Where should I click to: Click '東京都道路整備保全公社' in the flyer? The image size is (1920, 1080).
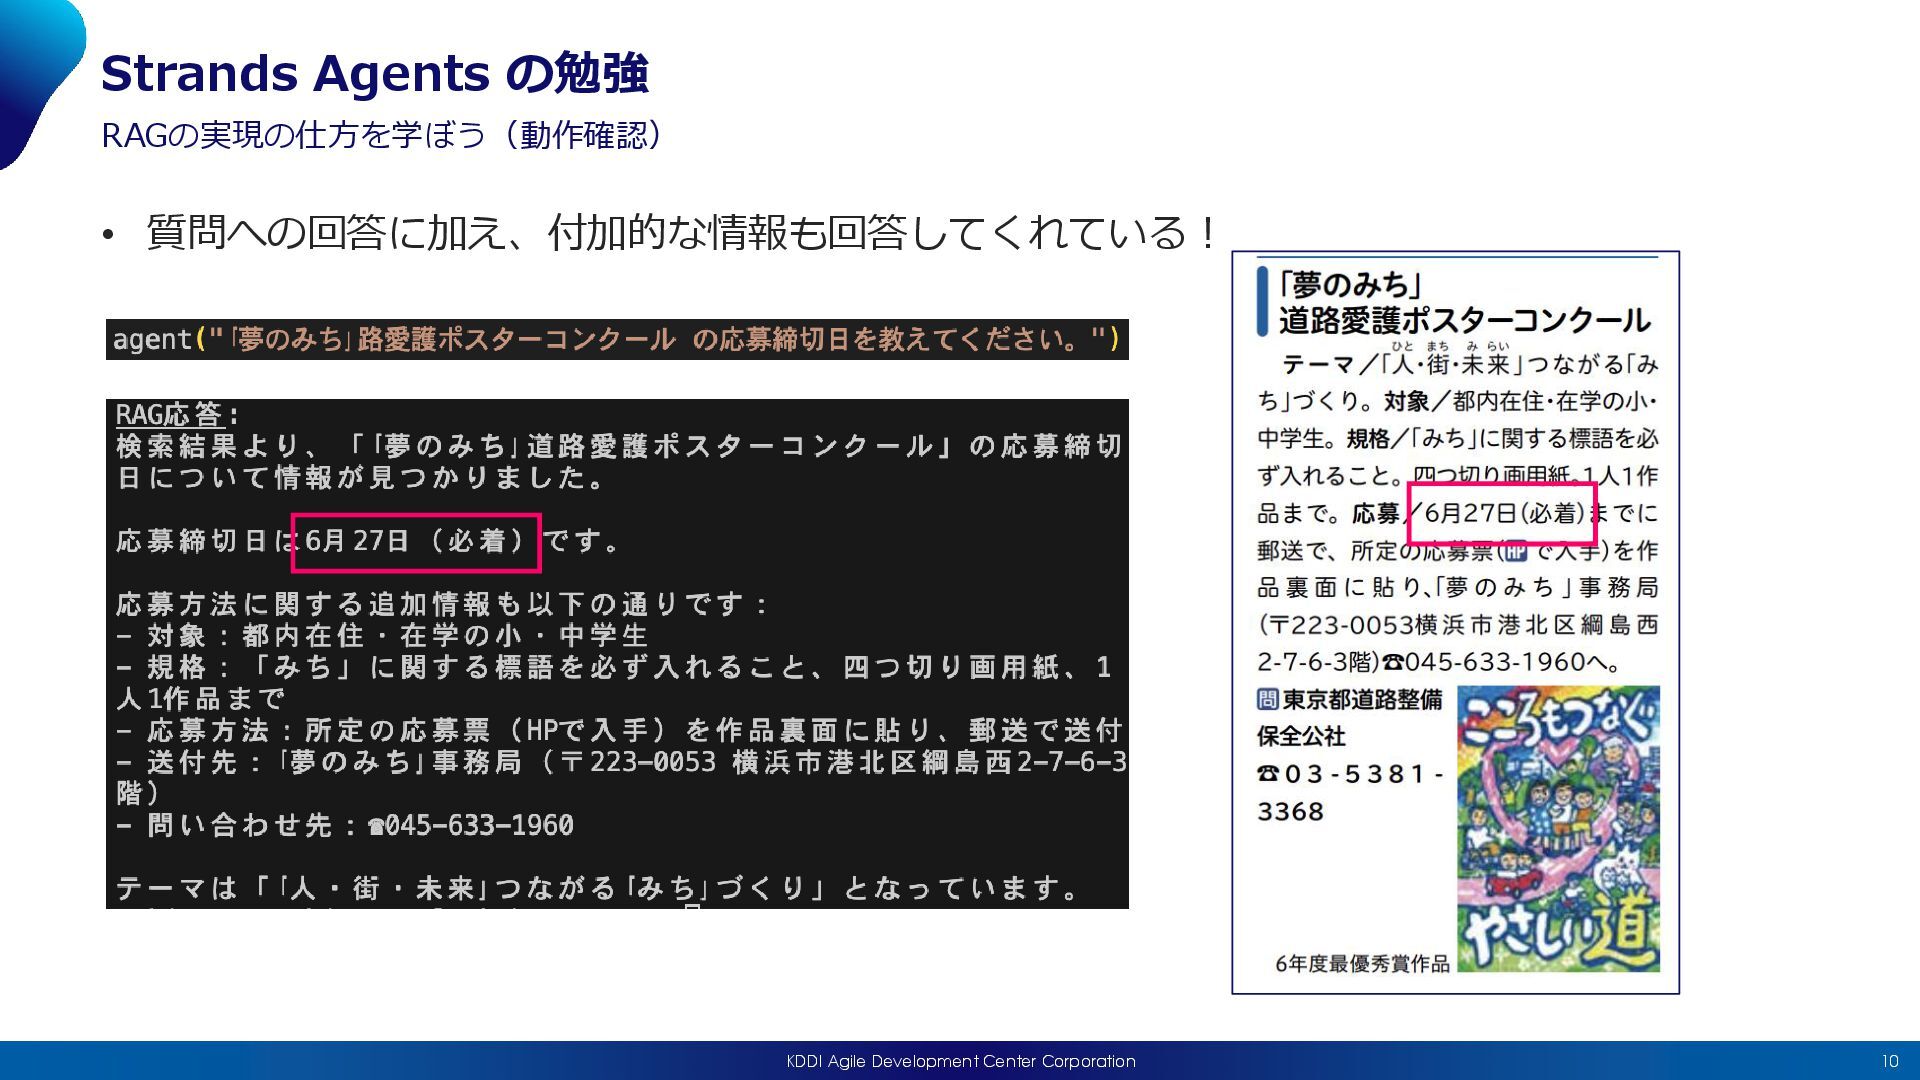coord(1350,718)
